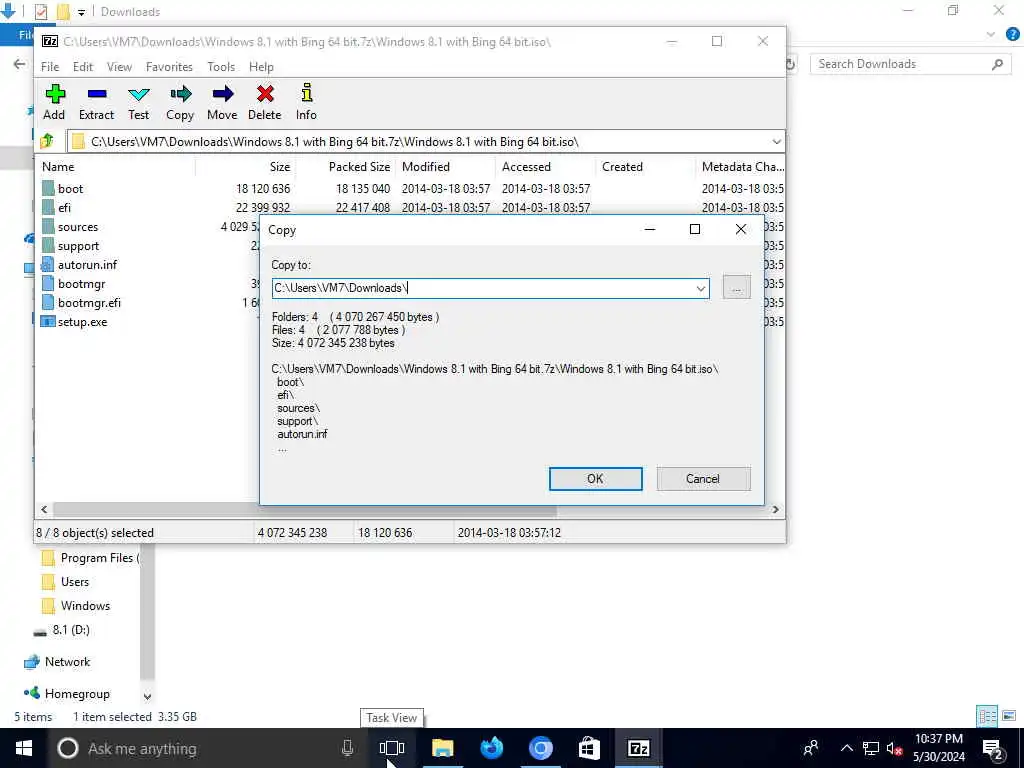
Task: Open the quick access toolbar dropdown arrow
Action: 82,12
